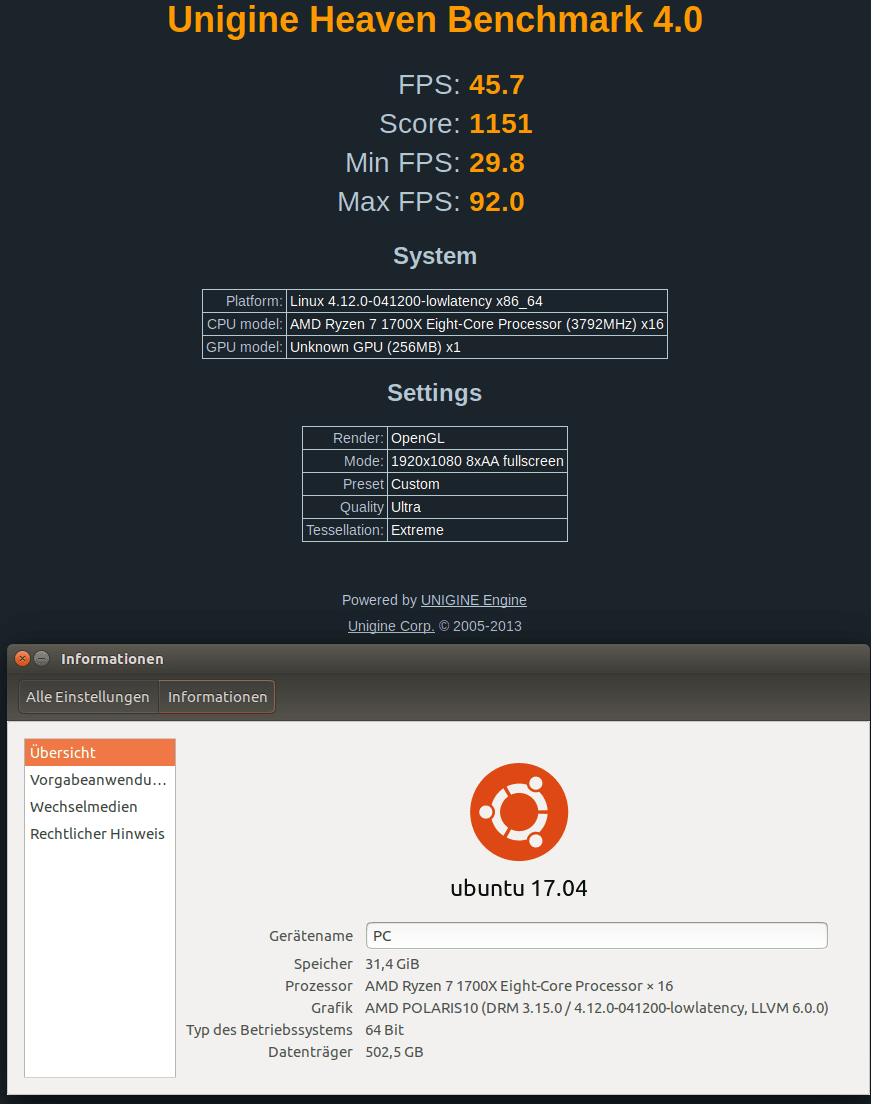Click the Informationen breadcrumb button
This screenshot has height=1104, width=871.
pos(218,697)
